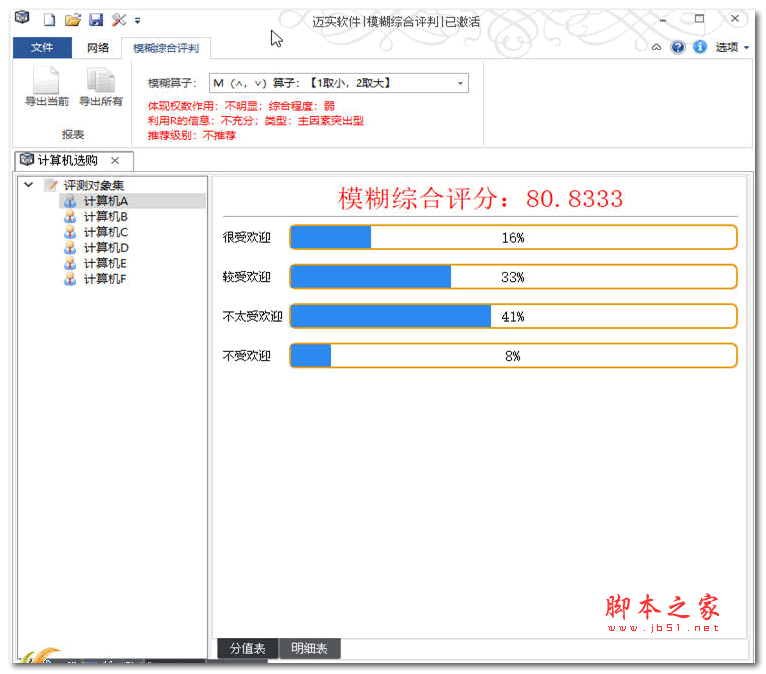Open the 文件 file menu tab

[42, 48]
